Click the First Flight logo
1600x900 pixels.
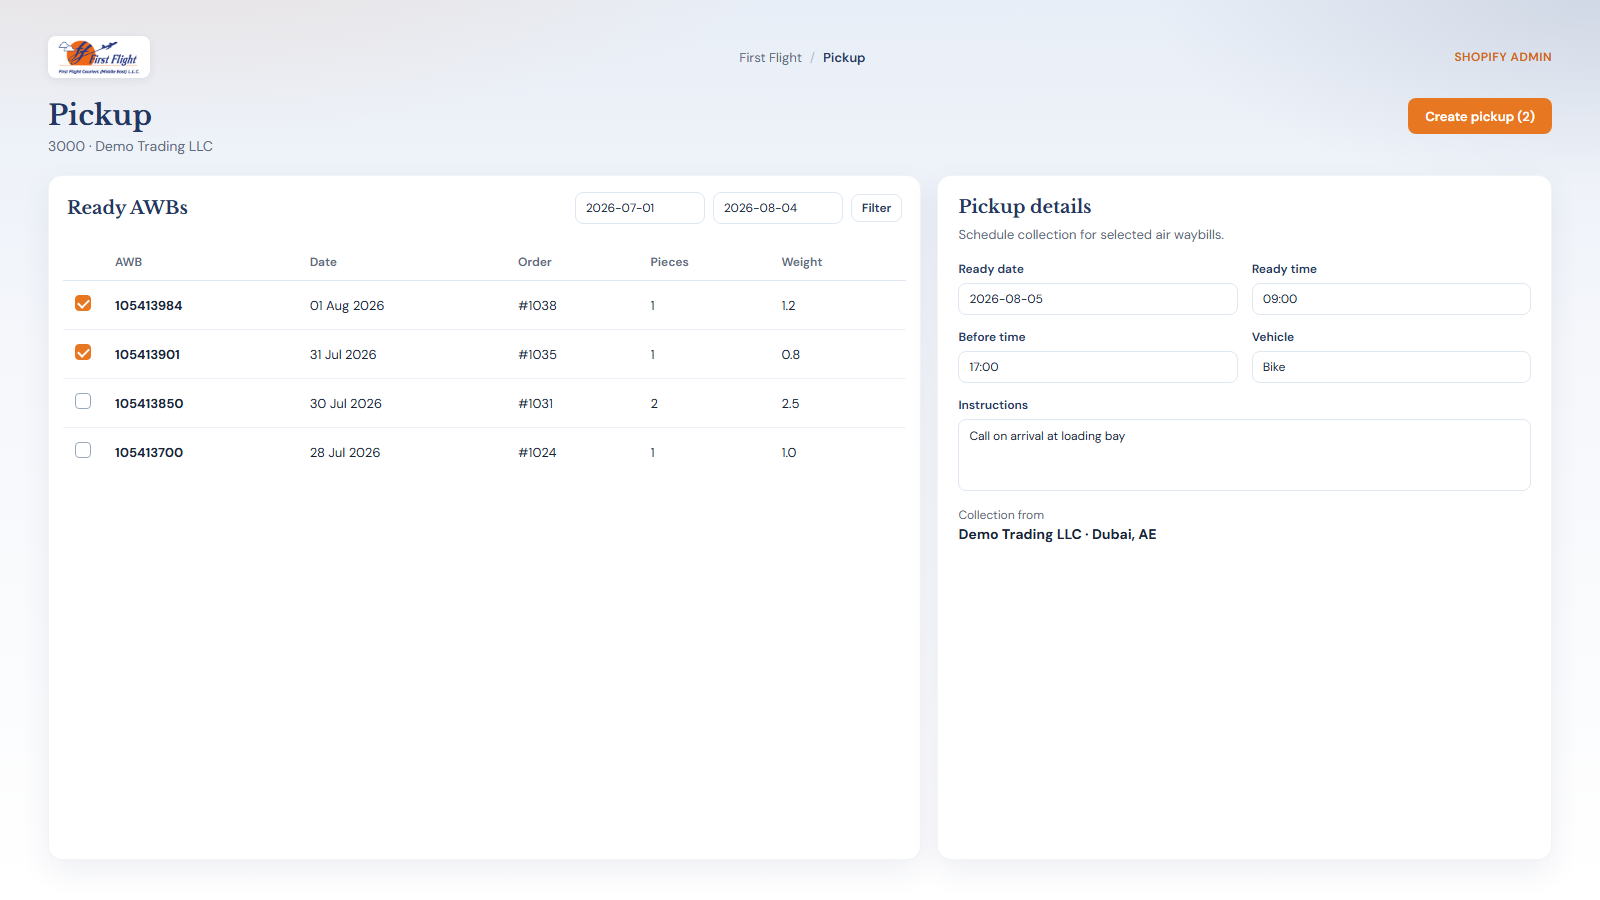(99, 57)
